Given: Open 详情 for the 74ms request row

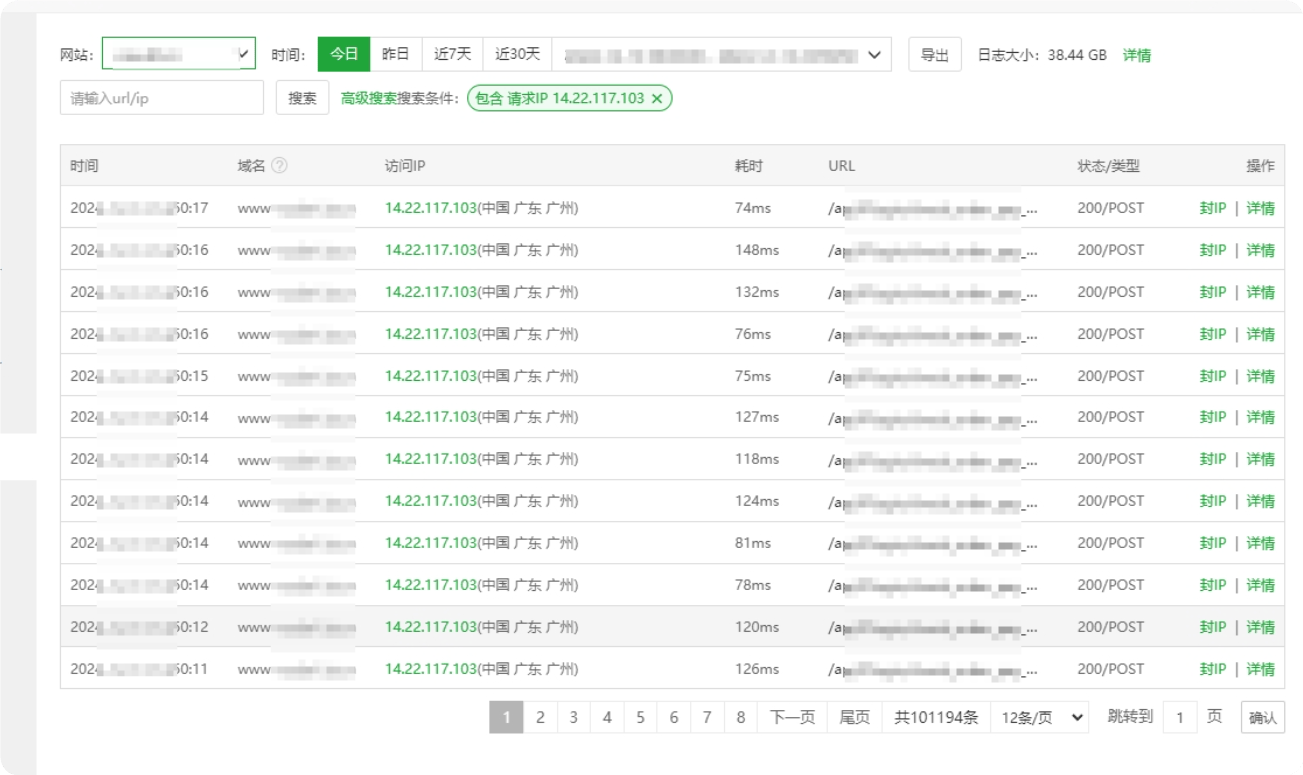Looking at the screenshot, I should [1260, 208].
